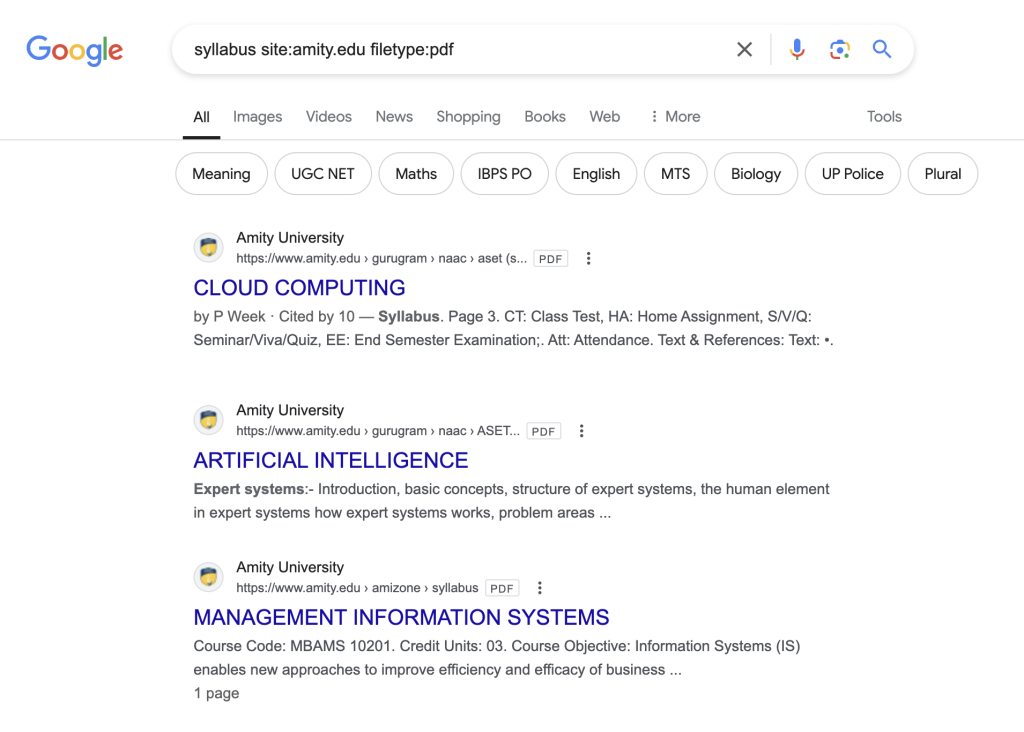Click PDF badge on Artificial Intelligence result
Viewport: 1024px width, 732px height.
(543, 431)
